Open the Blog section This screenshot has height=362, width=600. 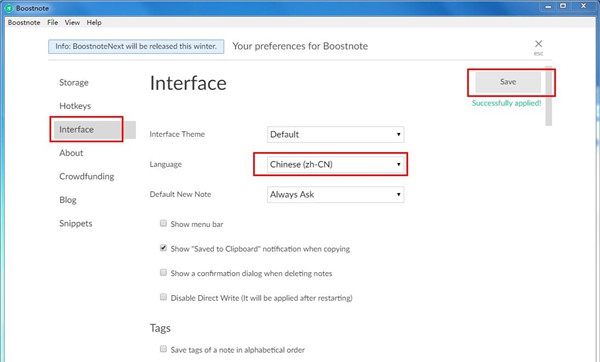68,200
